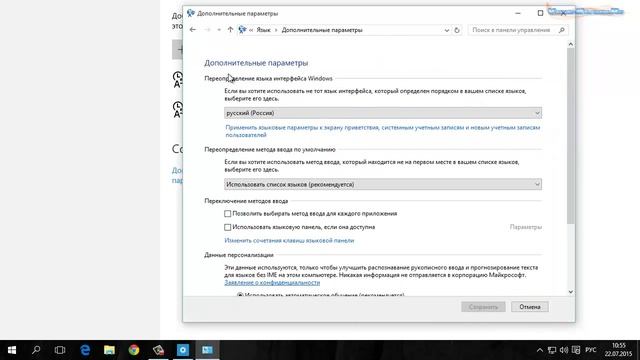Show hidden tray icons
This screenshot has height=360, width=640.
click(540, 350)
